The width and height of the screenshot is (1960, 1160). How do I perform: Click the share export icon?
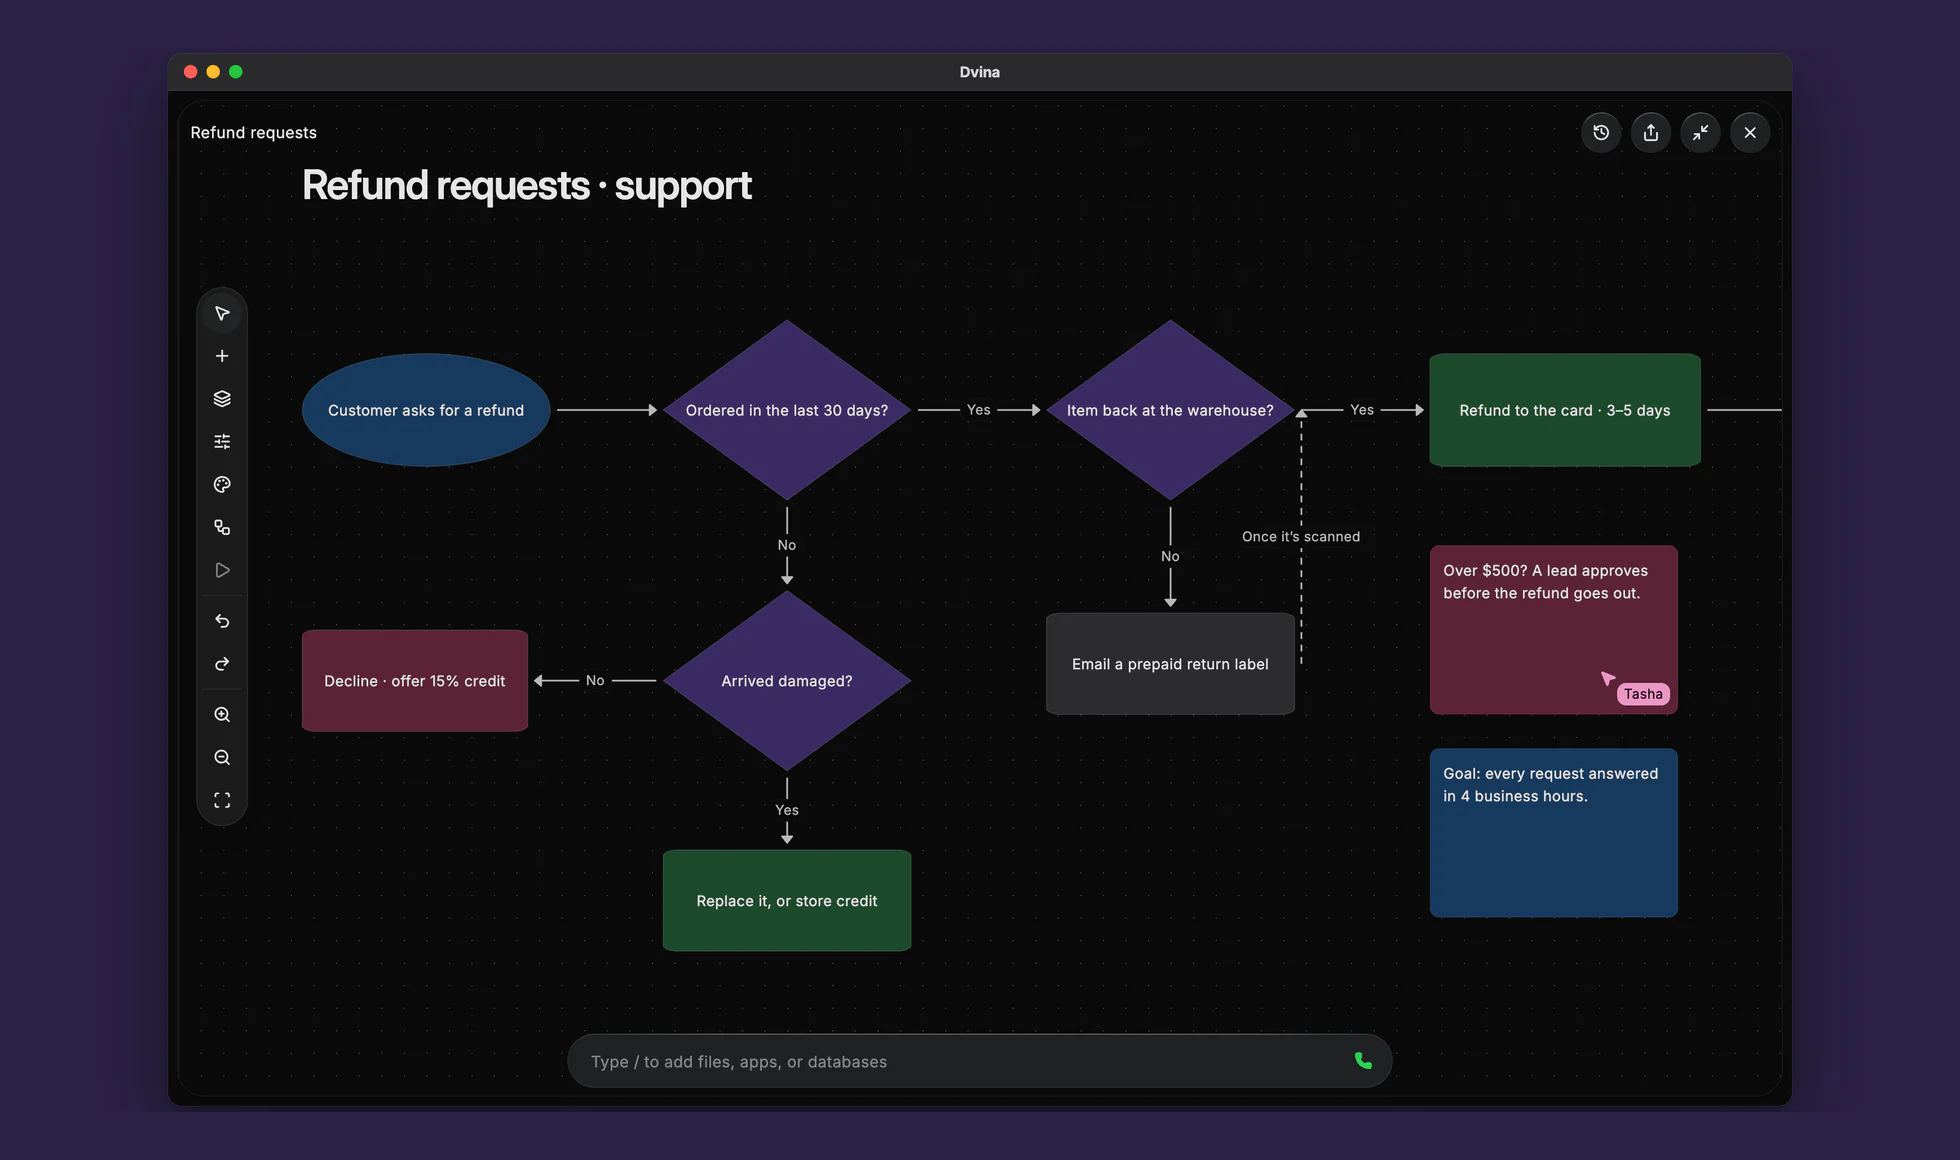click(x=1651, y=132)
